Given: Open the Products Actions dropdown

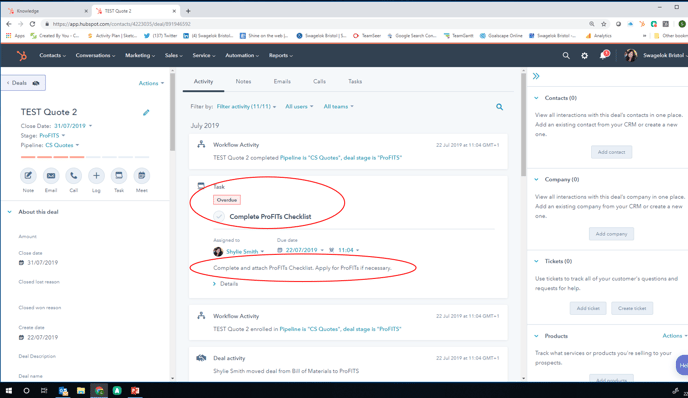Looking at the screenshot, I should (674, 336).
